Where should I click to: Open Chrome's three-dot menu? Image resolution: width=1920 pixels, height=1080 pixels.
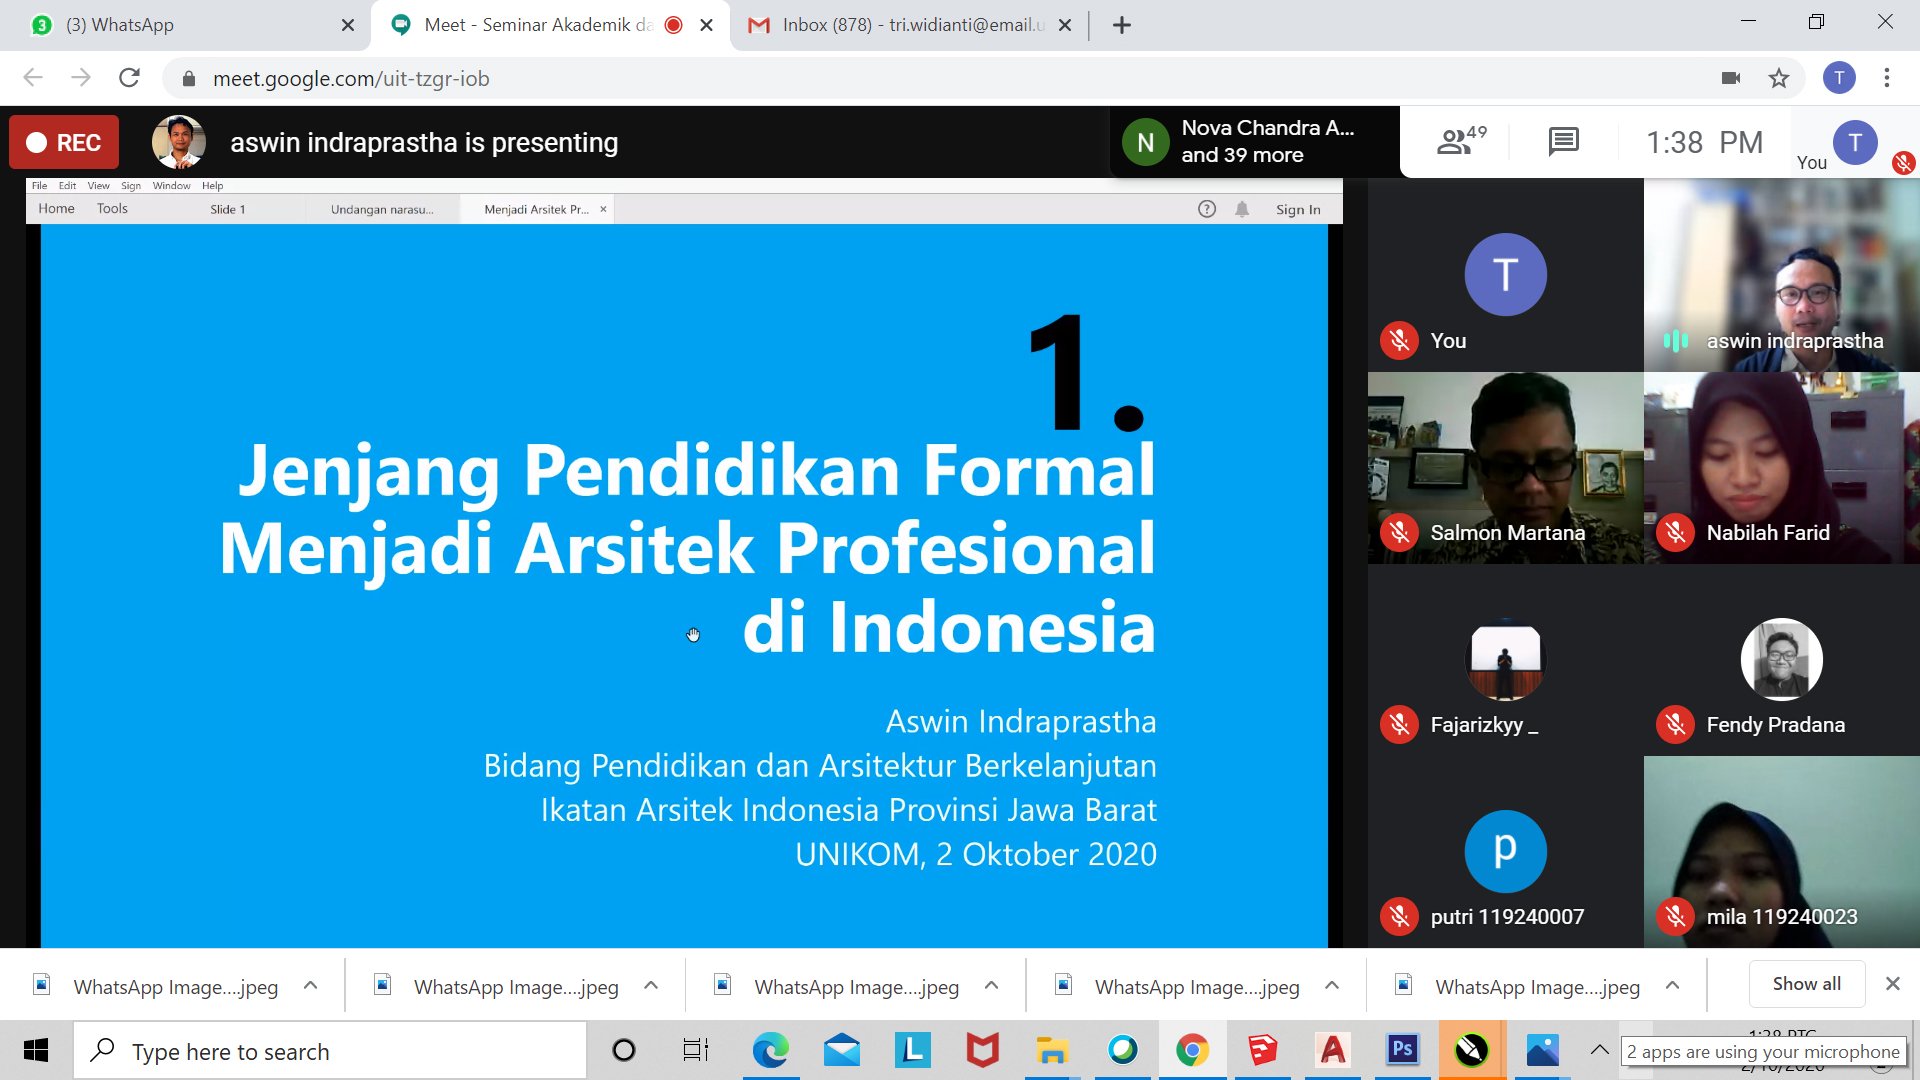(1887, 78)
